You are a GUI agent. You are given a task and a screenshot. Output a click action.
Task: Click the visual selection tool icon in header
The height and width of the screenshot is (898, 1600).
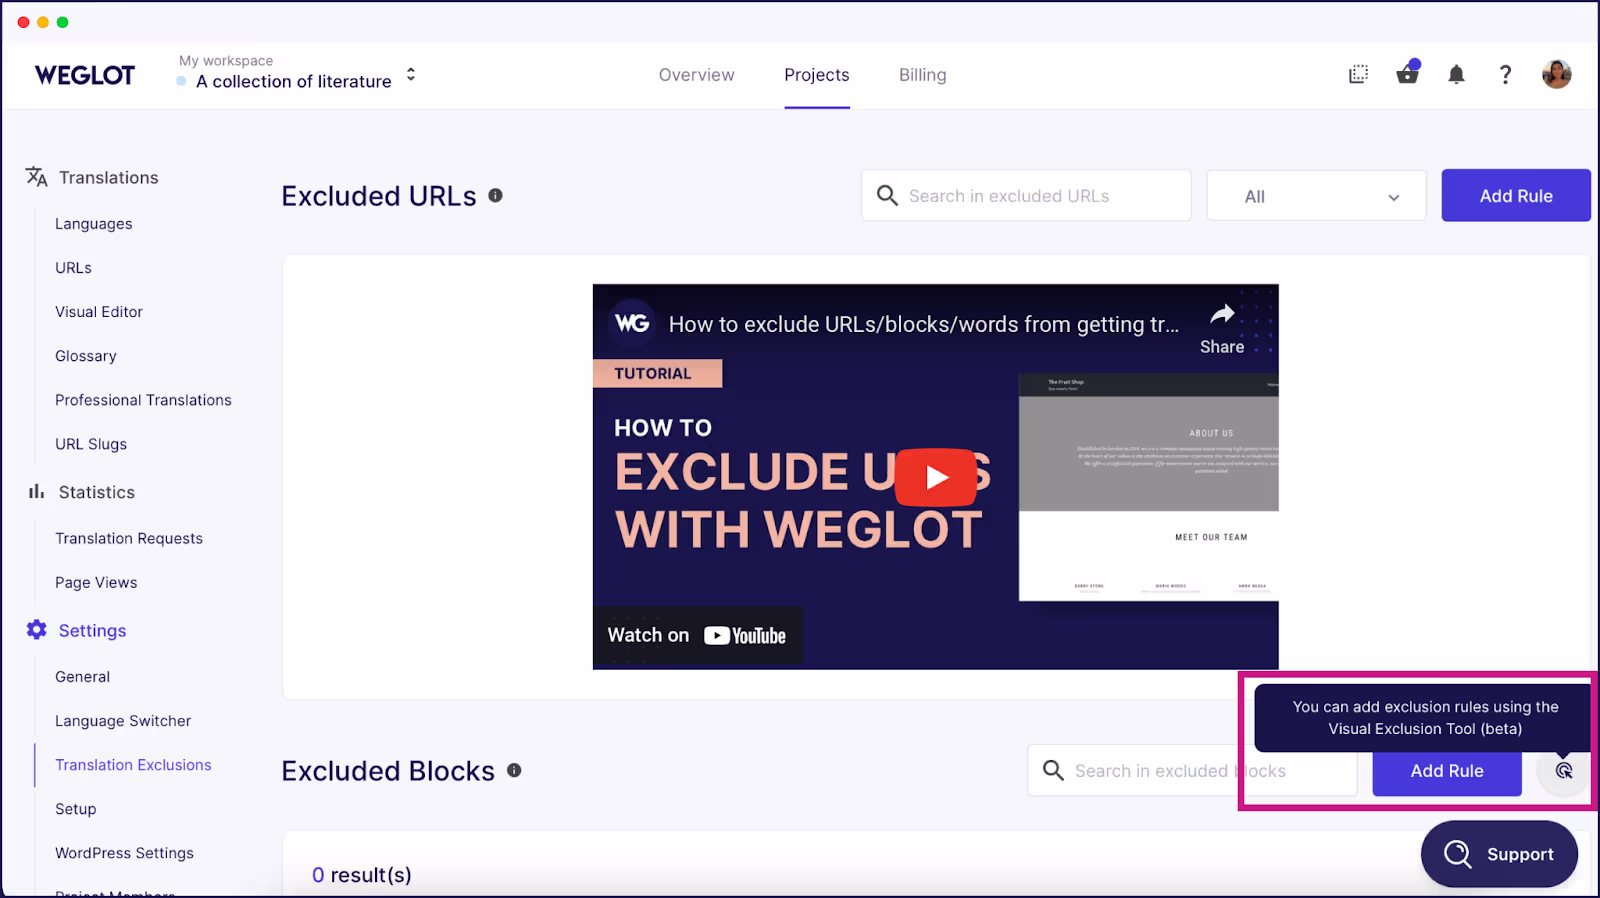[1358, 74]
